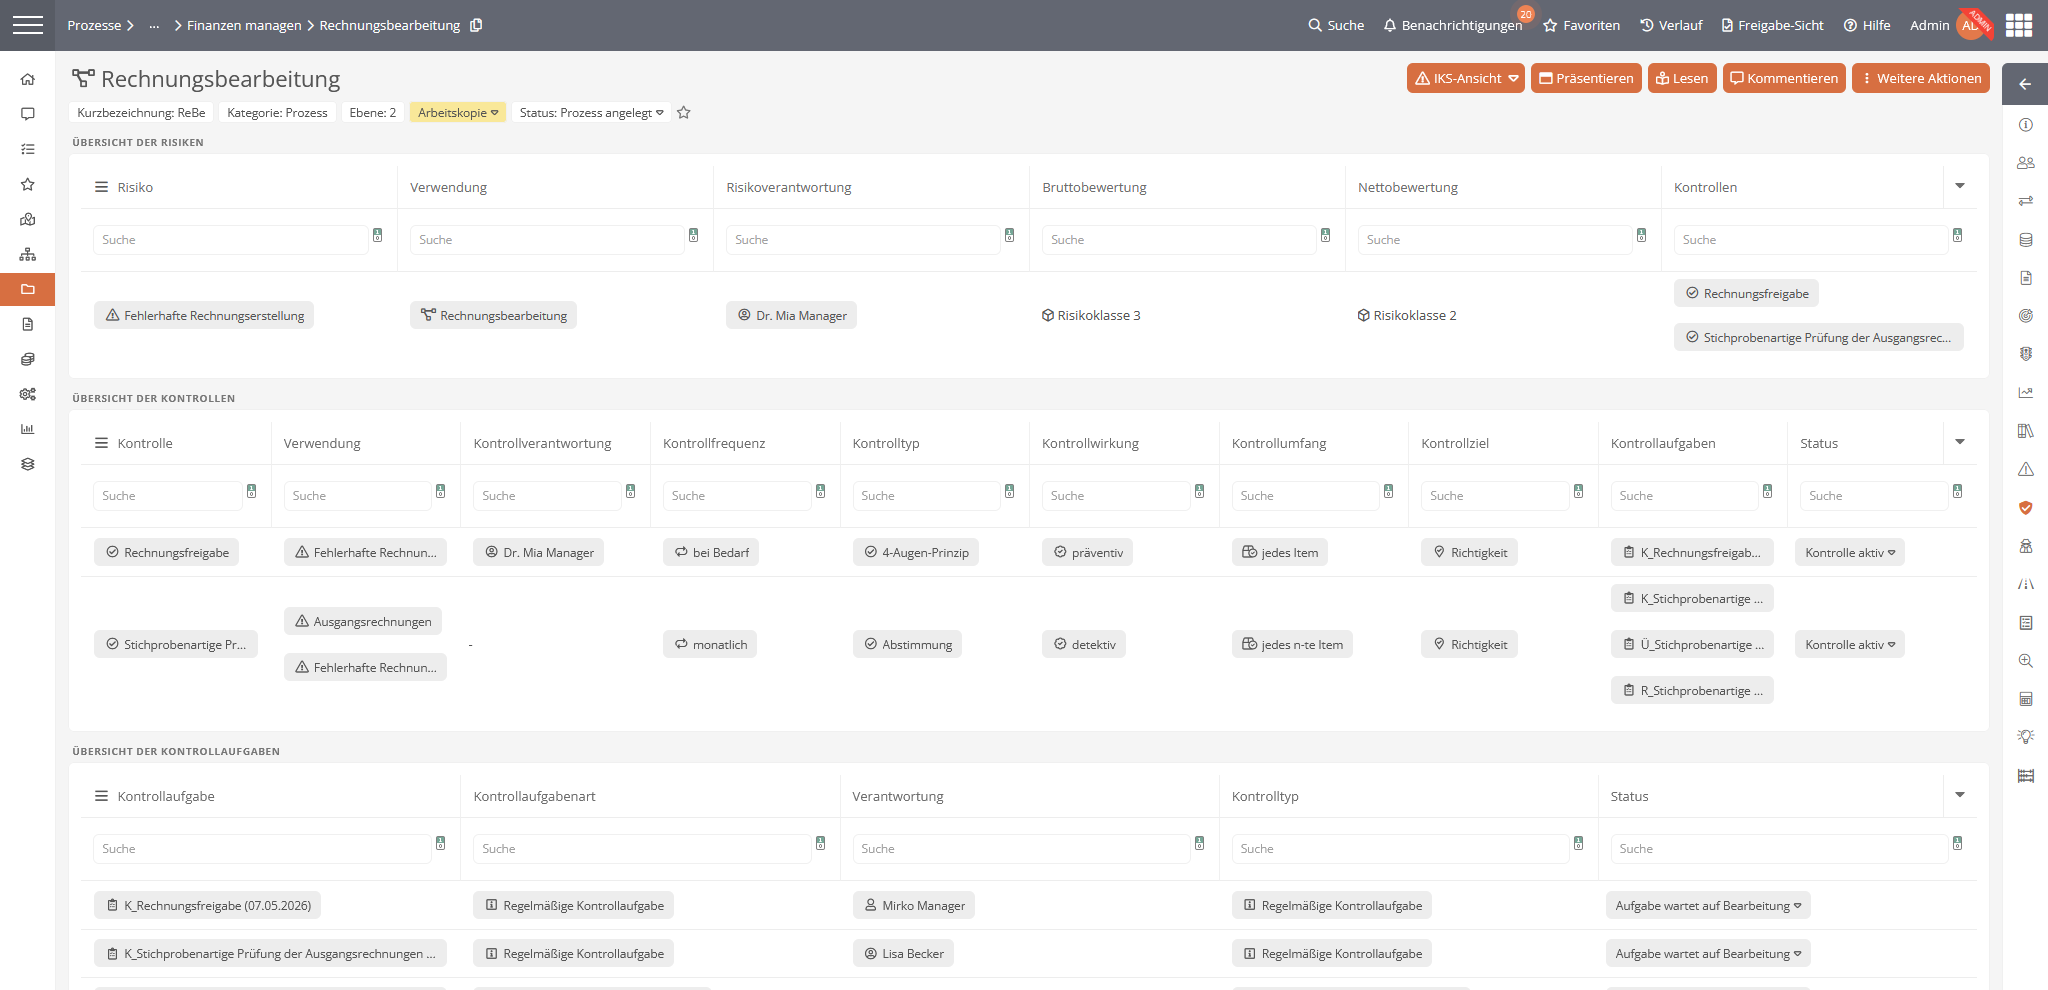Open the target icon in right sidebar

pyautogui.click(x=2026, y=316)
